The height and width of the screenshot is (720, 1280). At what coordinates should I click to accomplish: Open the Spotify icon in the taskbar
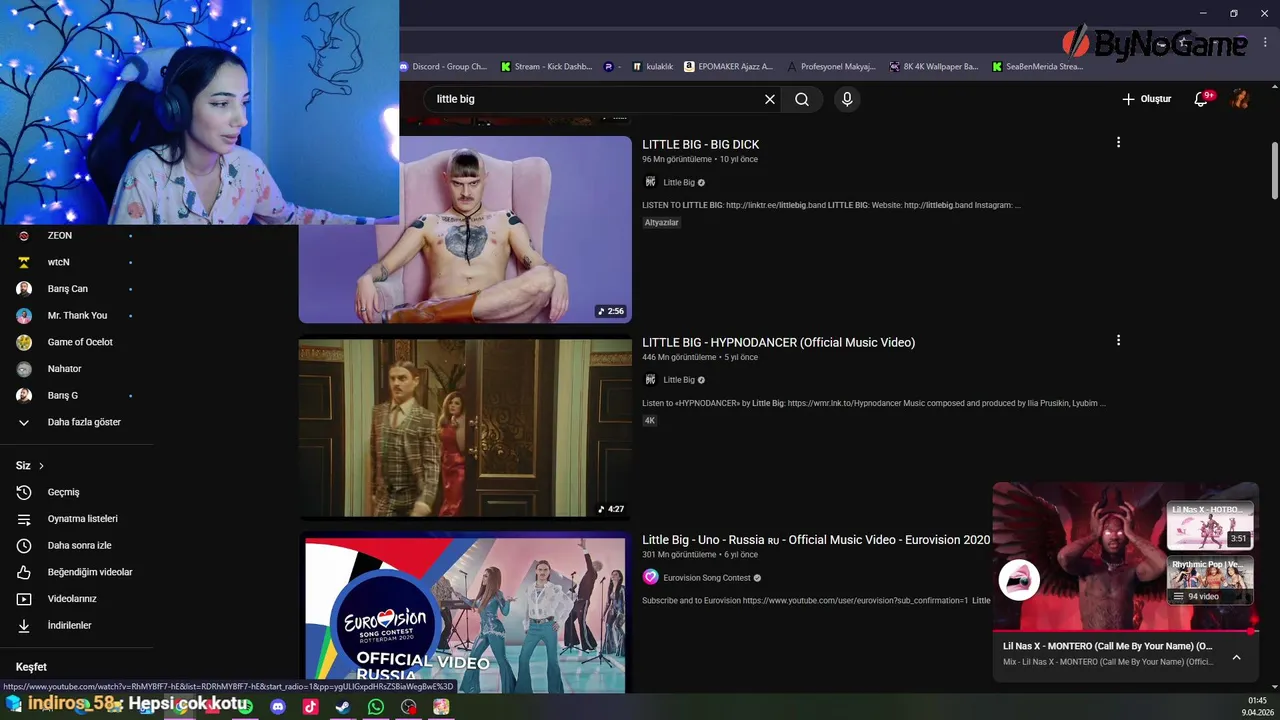(x=246, y=707)
